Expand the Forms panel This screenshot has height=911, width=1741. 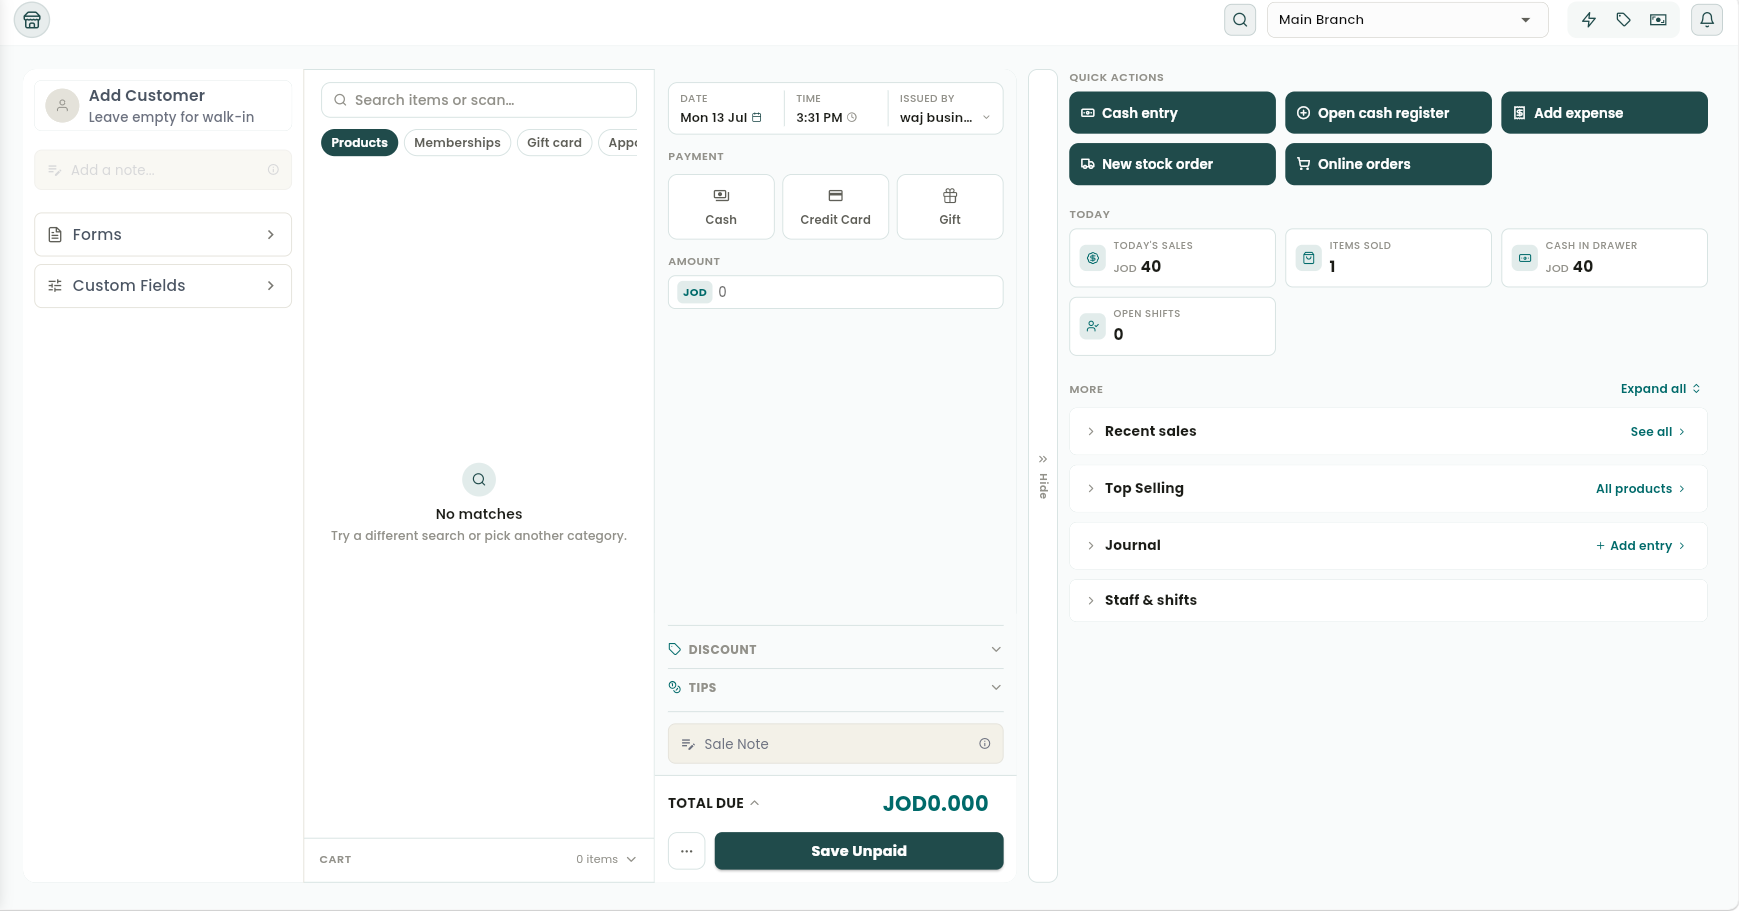click(x=163, y=235)
